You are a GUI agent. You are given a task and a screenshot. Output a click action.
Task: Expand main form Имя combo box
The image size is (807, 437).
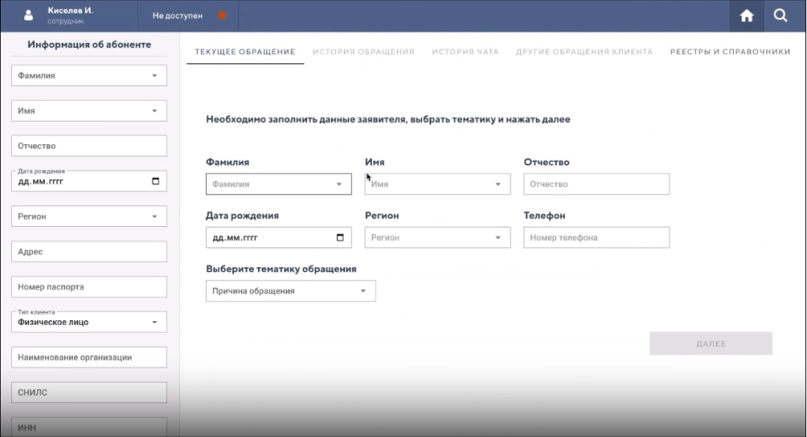tap(437, 184)
